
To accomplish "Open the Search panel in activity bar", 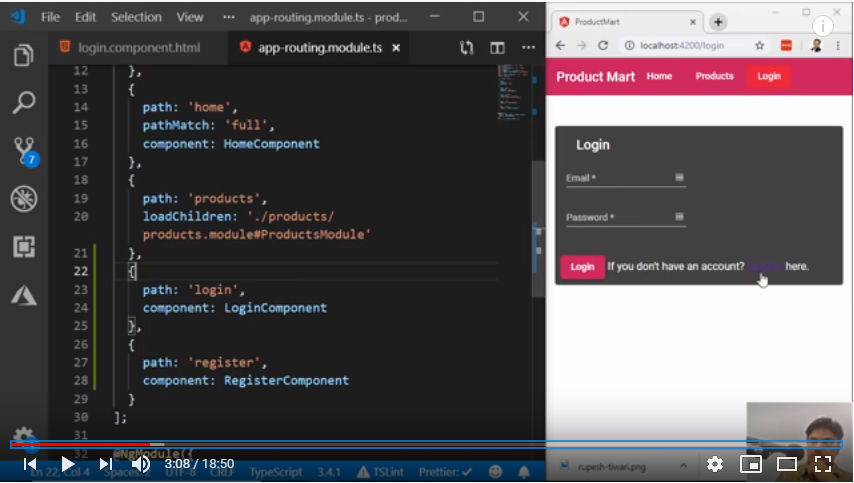I will (24, 103).
